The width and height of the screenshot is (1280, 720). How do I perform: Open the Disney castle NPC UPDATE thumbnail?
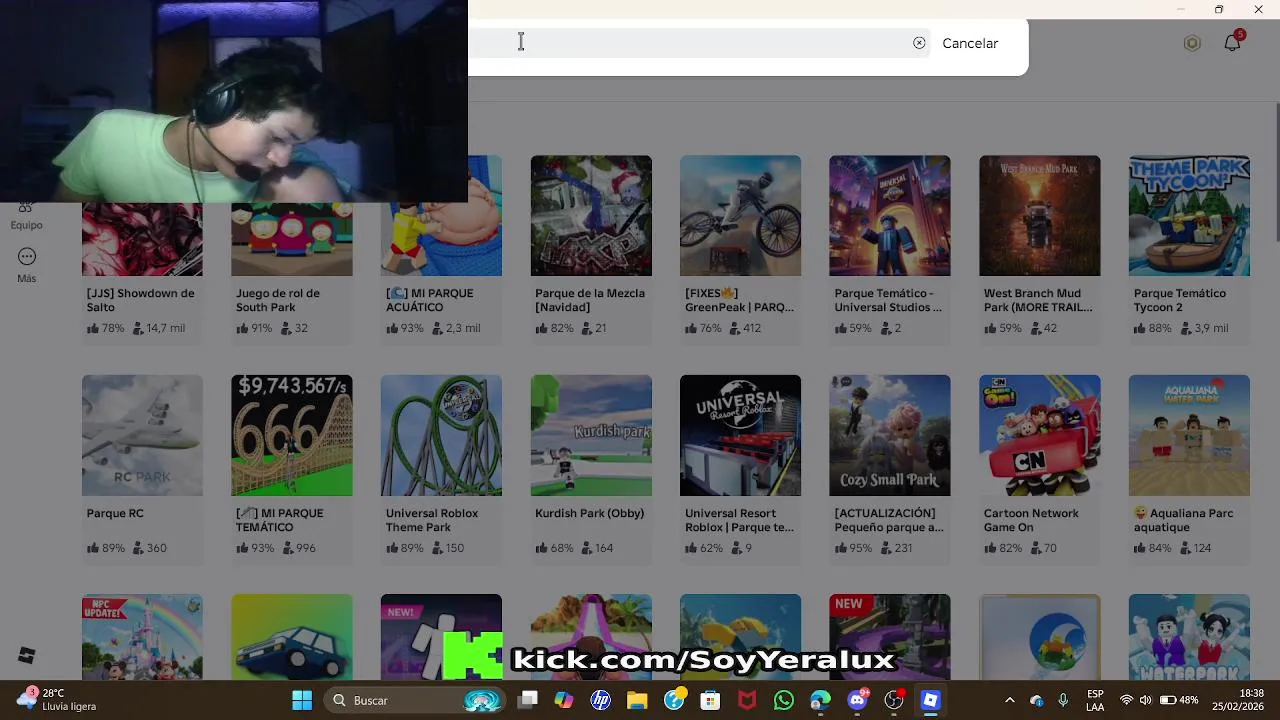pyautogui.click(x=142, y=637)
